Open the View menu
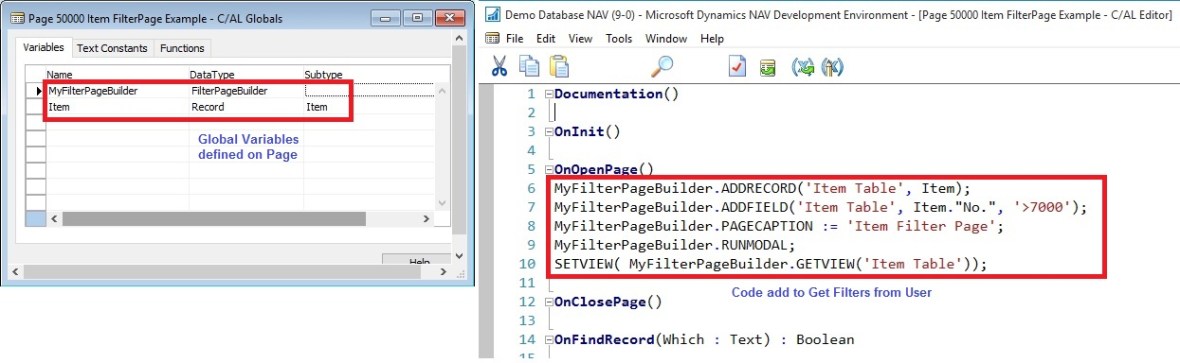This screenshot has width=1180, height=363. [x=580, y=38]
